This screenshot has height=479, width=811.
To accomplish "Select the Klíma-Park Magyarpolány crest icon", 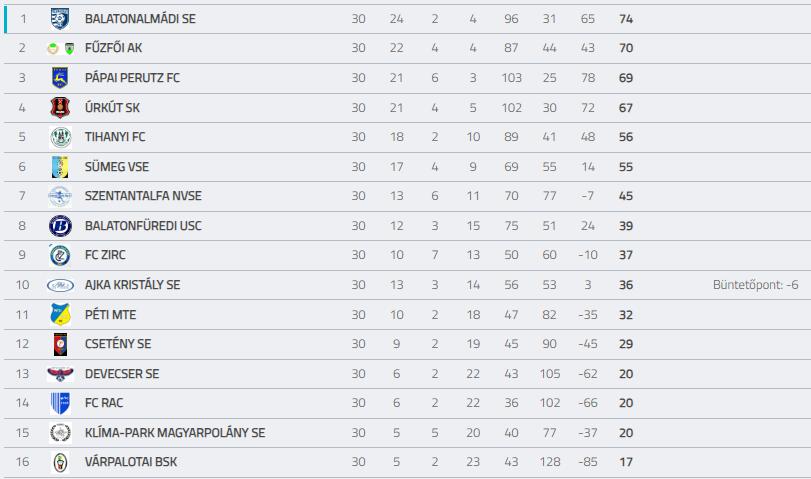I will [60, 432].
